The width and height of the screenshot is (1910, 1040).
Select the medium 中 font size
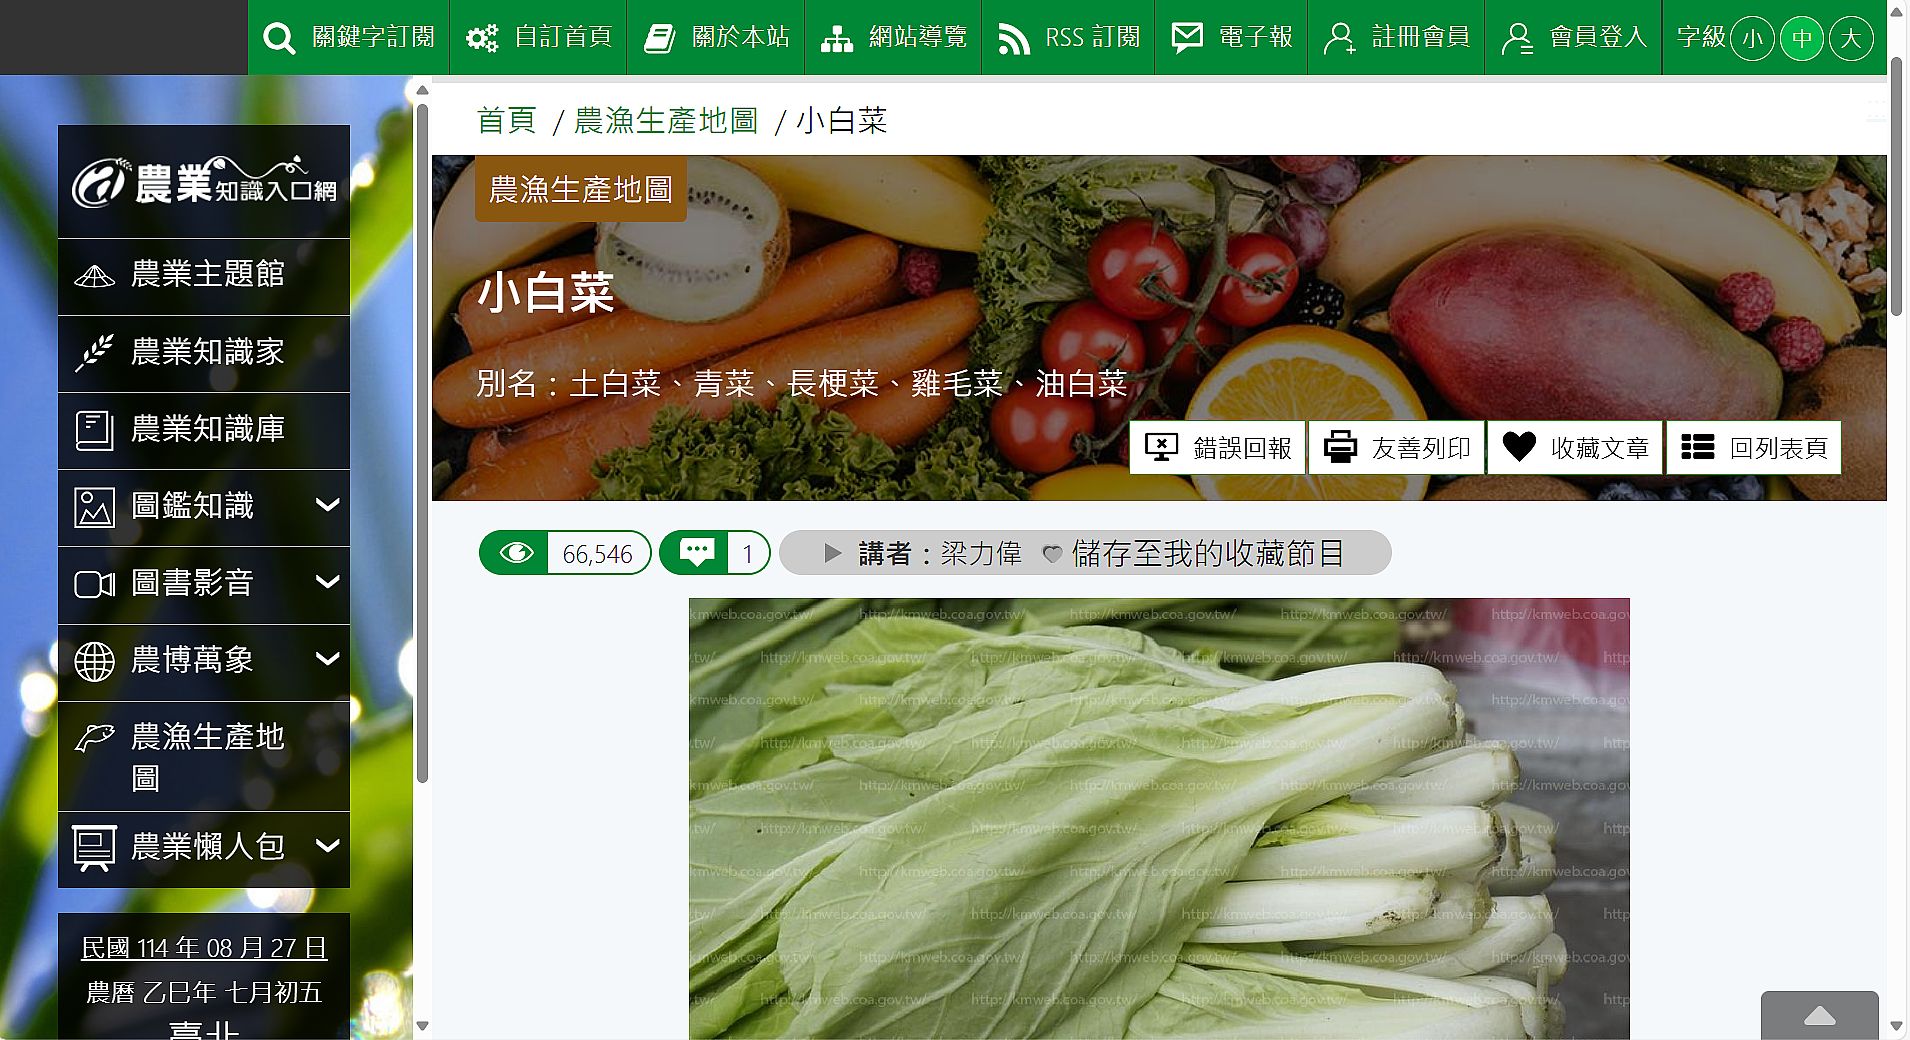1802,38
